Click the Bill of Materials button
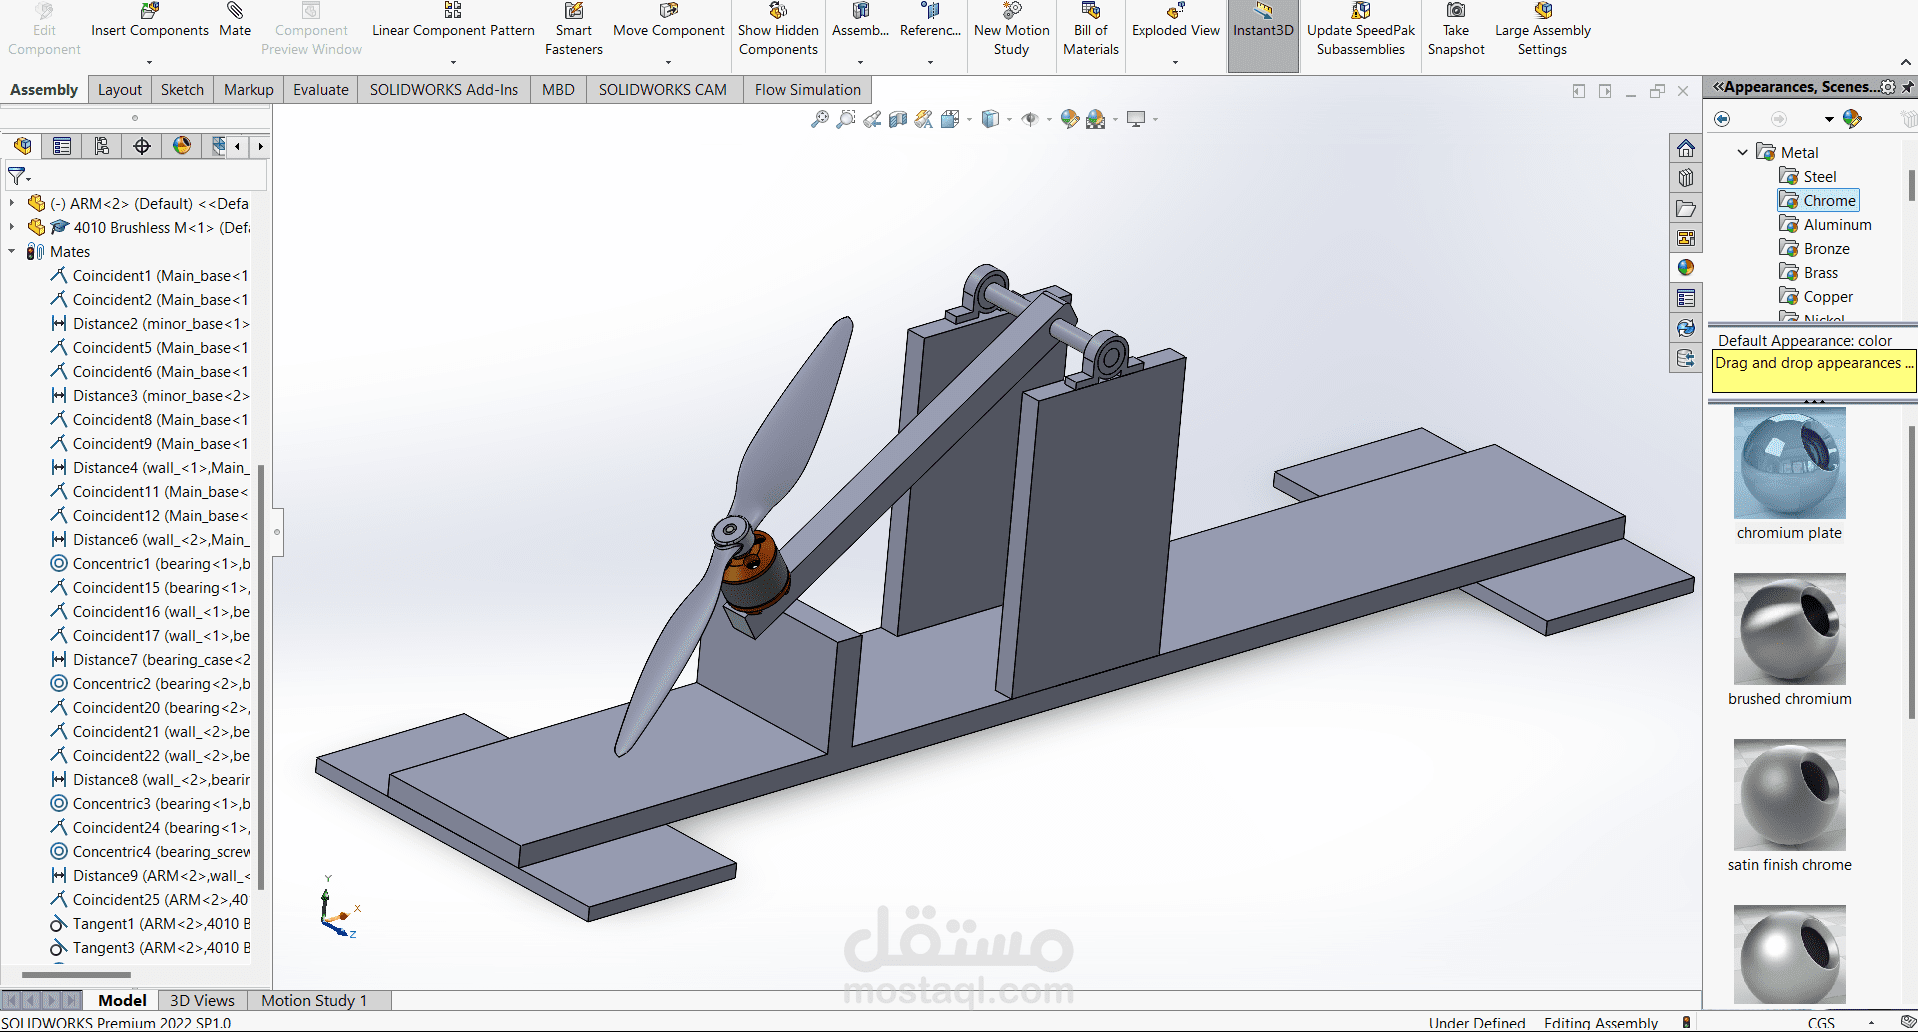1918x1032 pixels. (1091, 30)
